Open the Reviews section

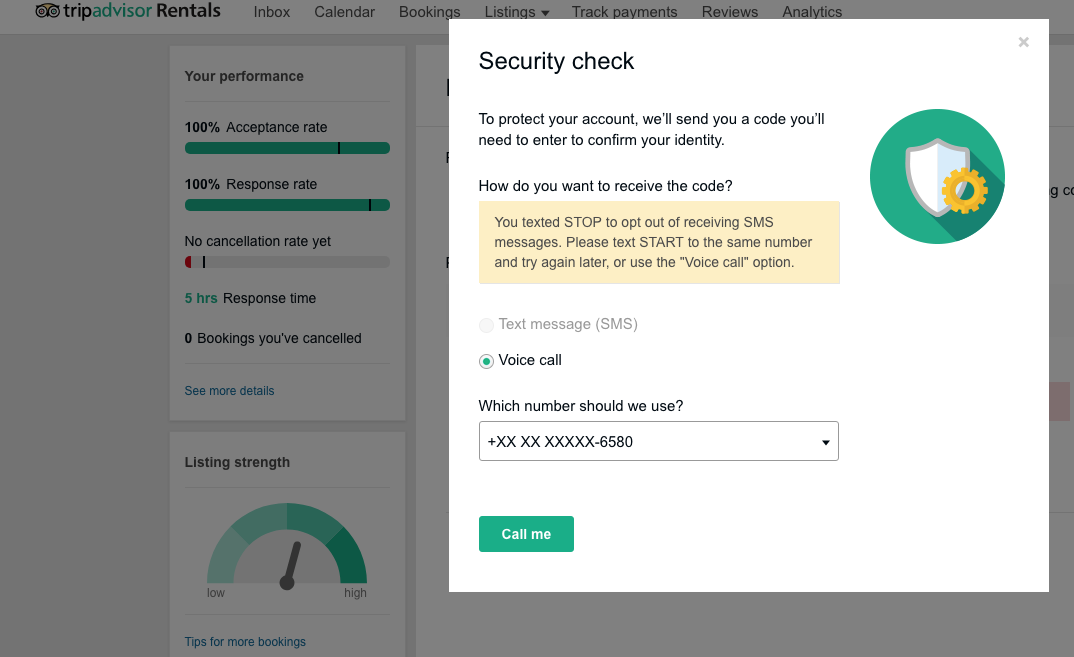pyautogui.click(x=729, y=12)
